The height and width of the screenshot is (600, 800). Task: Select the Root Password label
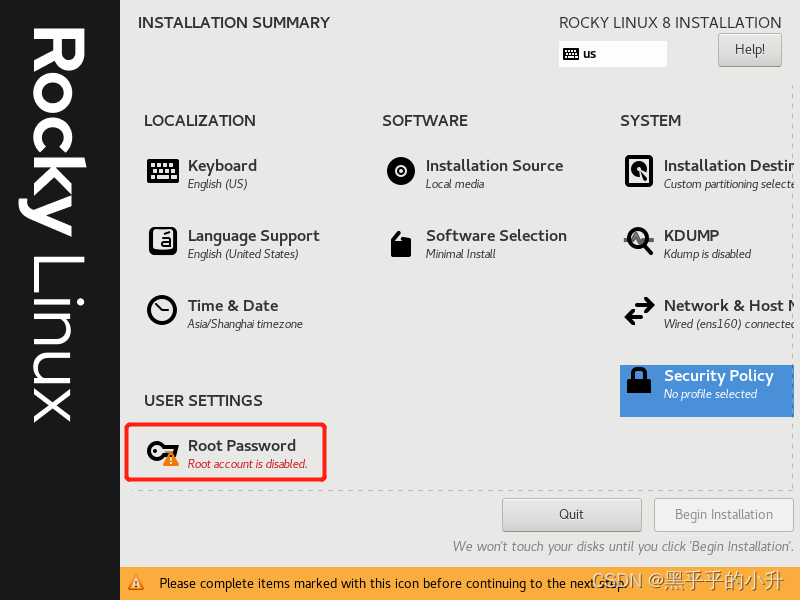(242, 445)
